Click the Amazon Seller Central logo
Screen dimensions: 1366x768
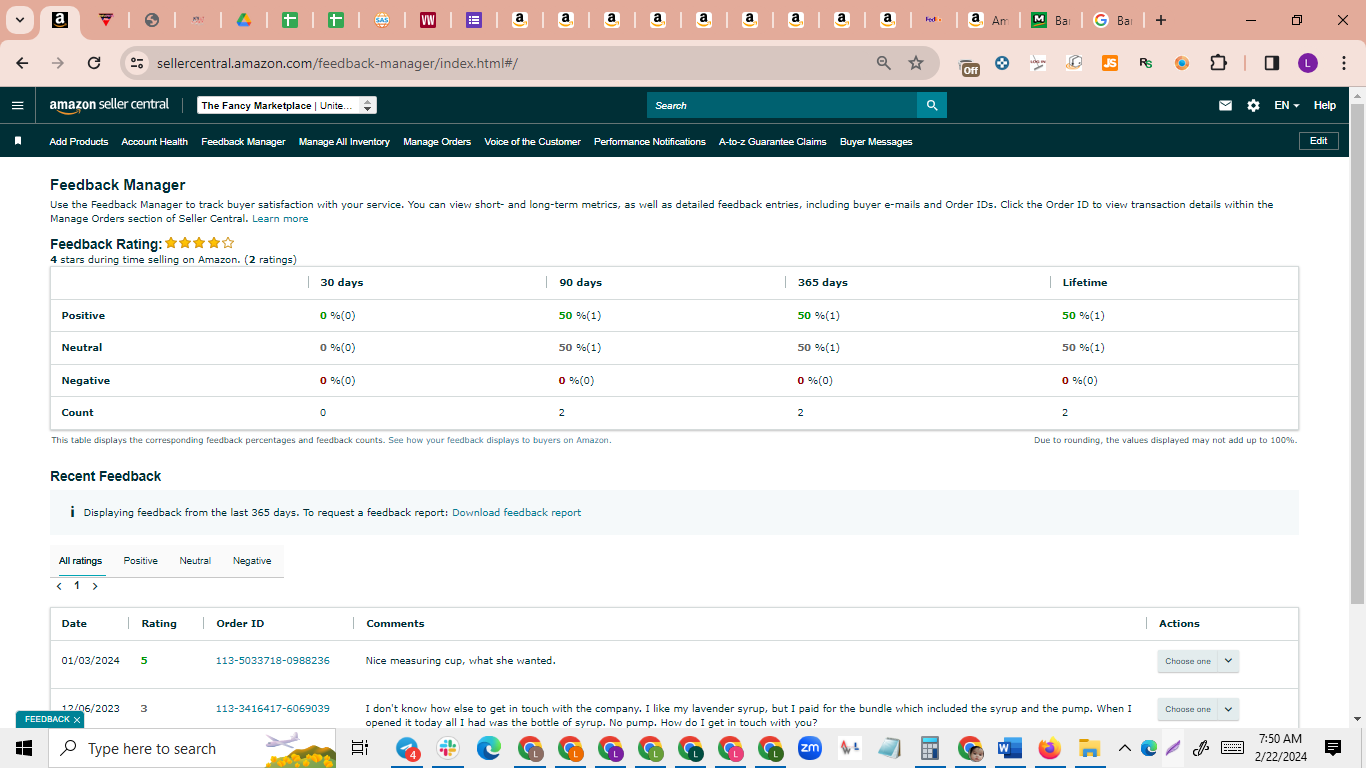[x=109, y=105]
